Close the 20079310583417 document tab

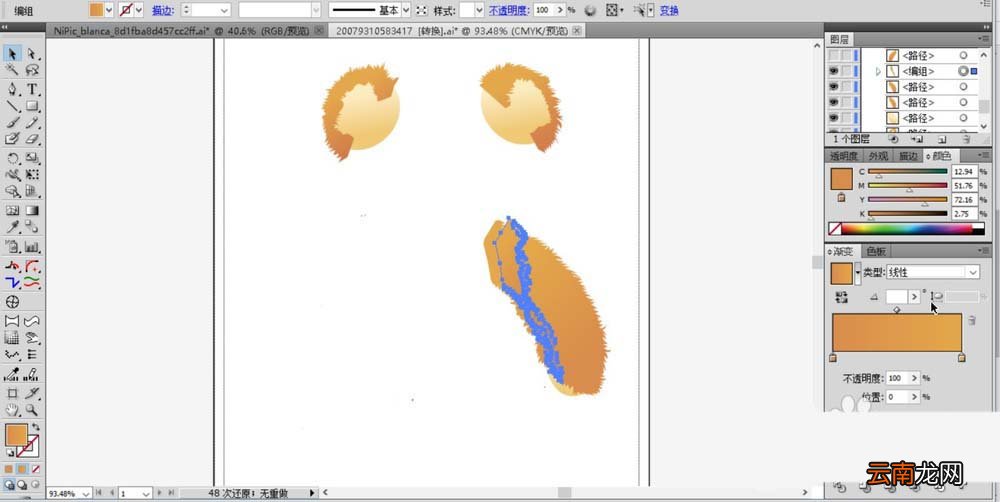577,31
